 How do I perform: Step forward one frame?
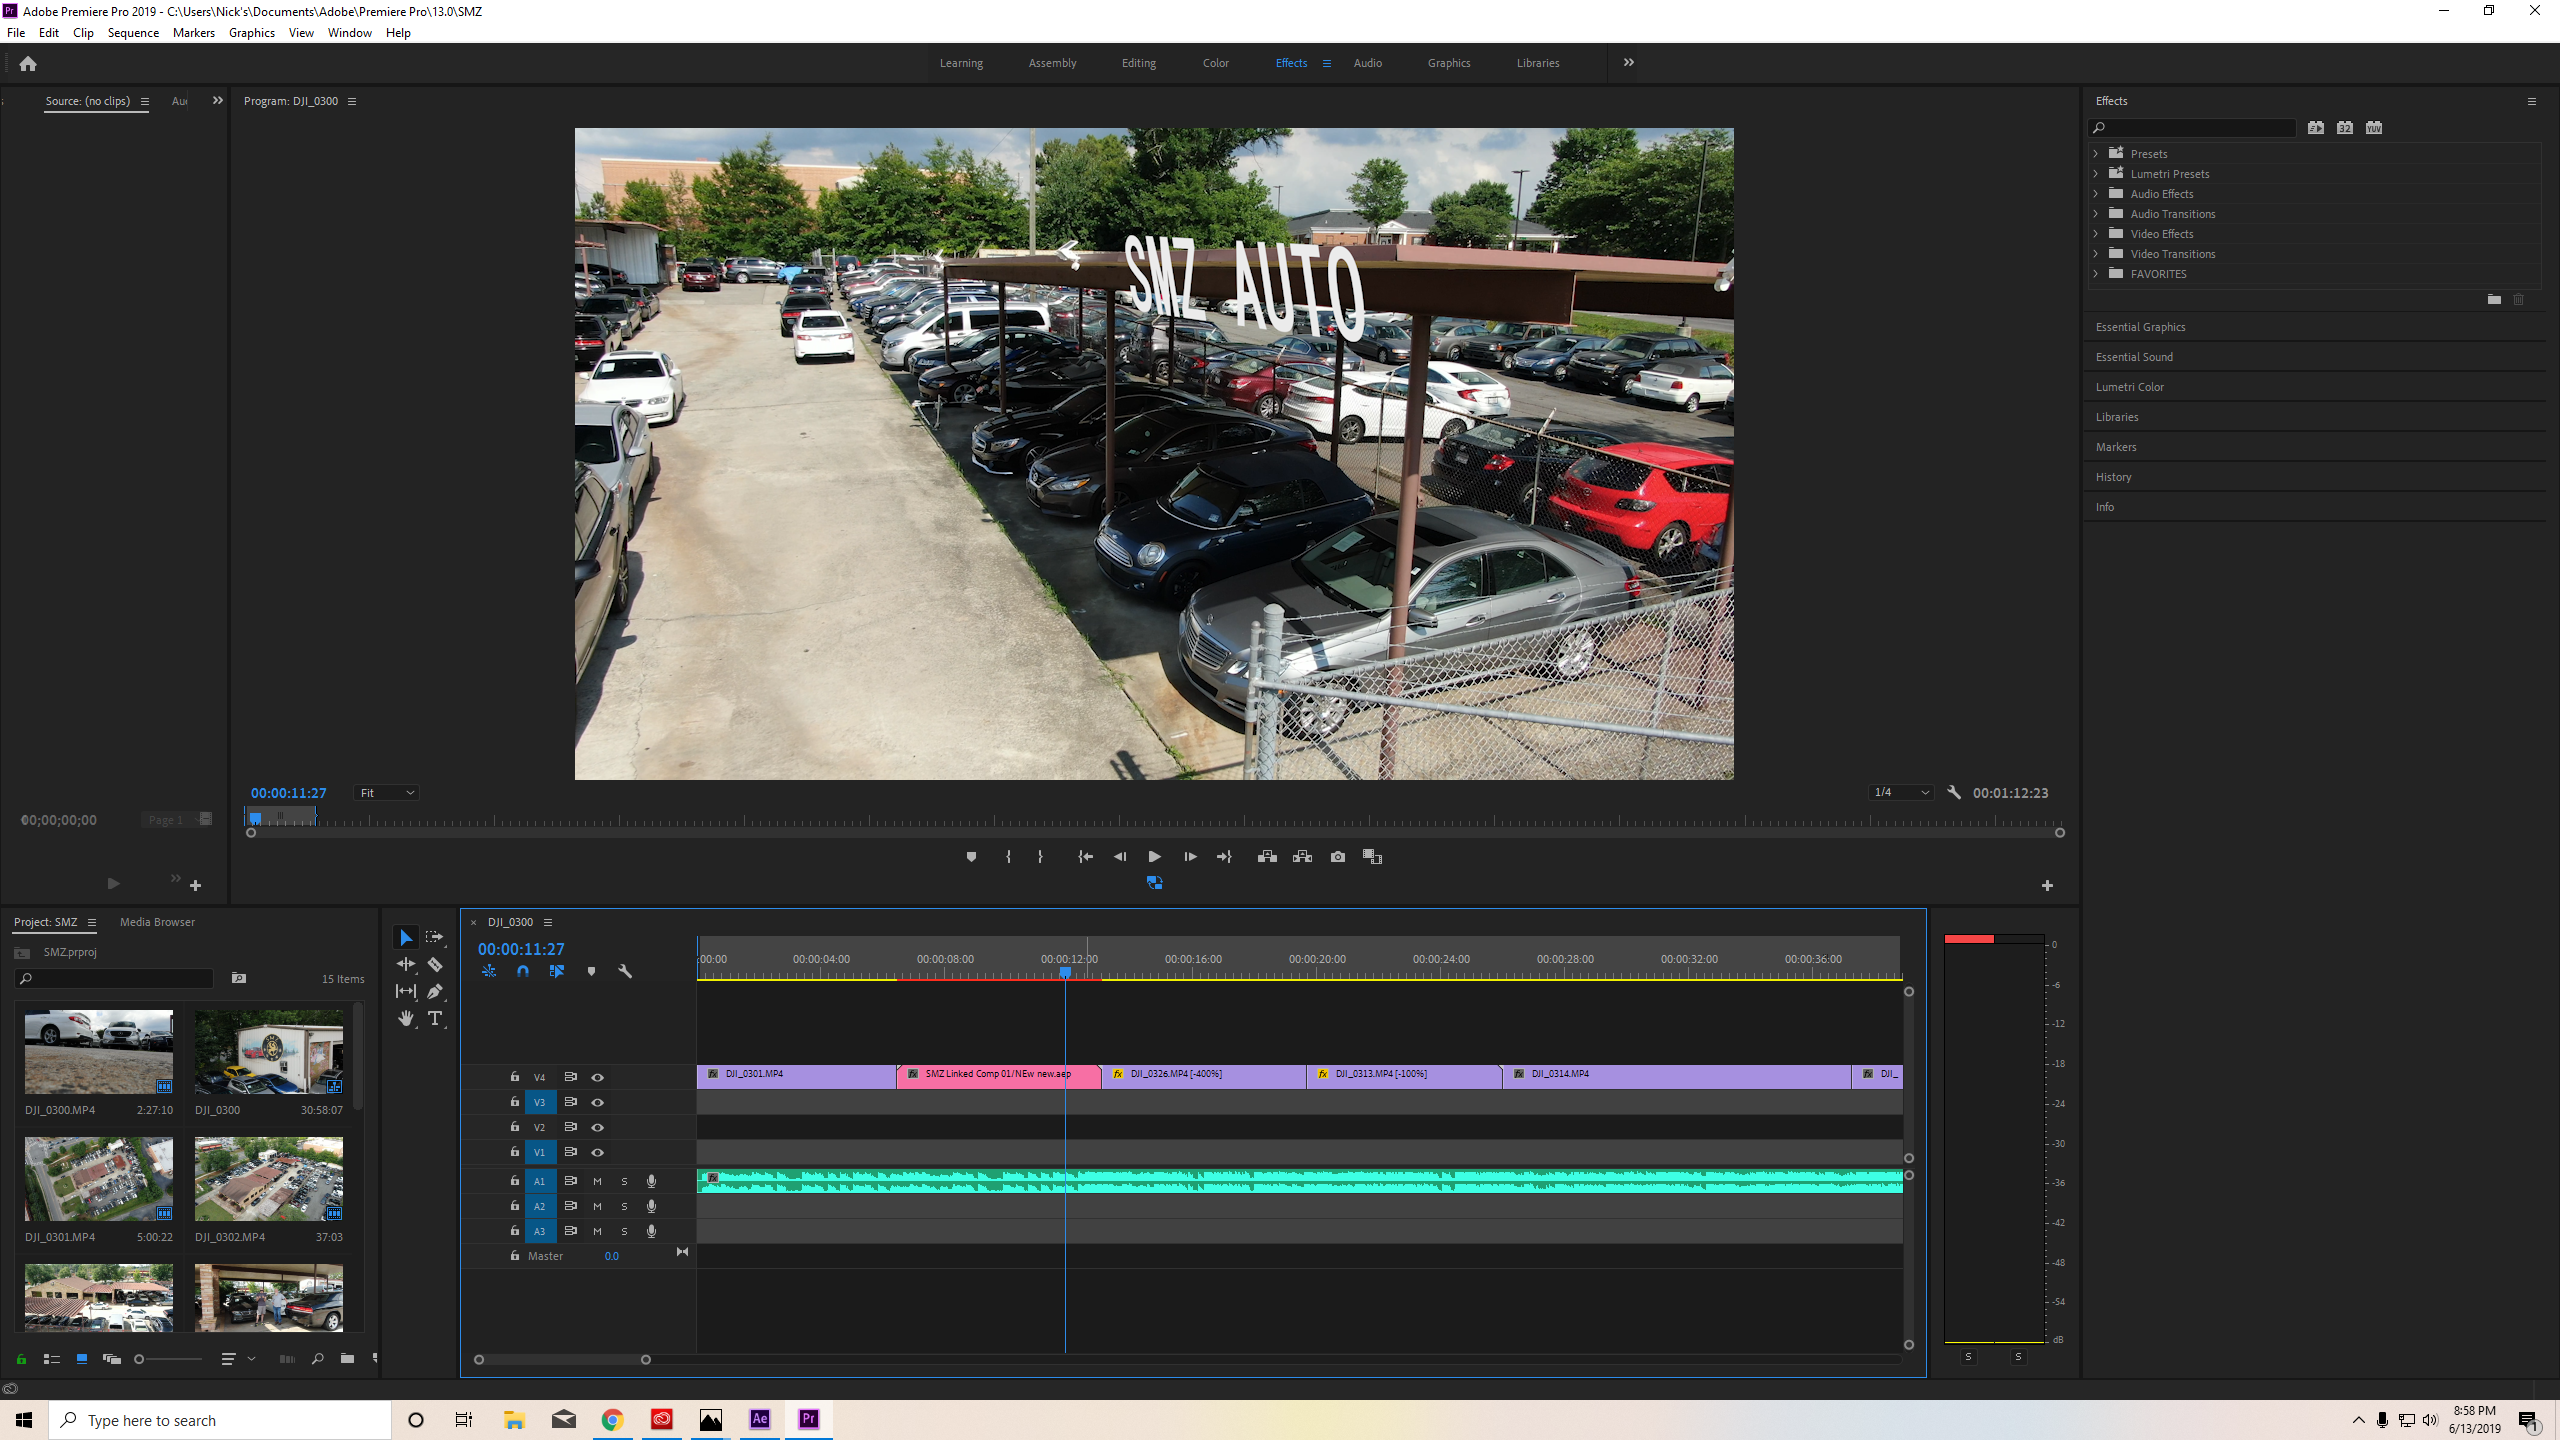tap(1190, 857)
